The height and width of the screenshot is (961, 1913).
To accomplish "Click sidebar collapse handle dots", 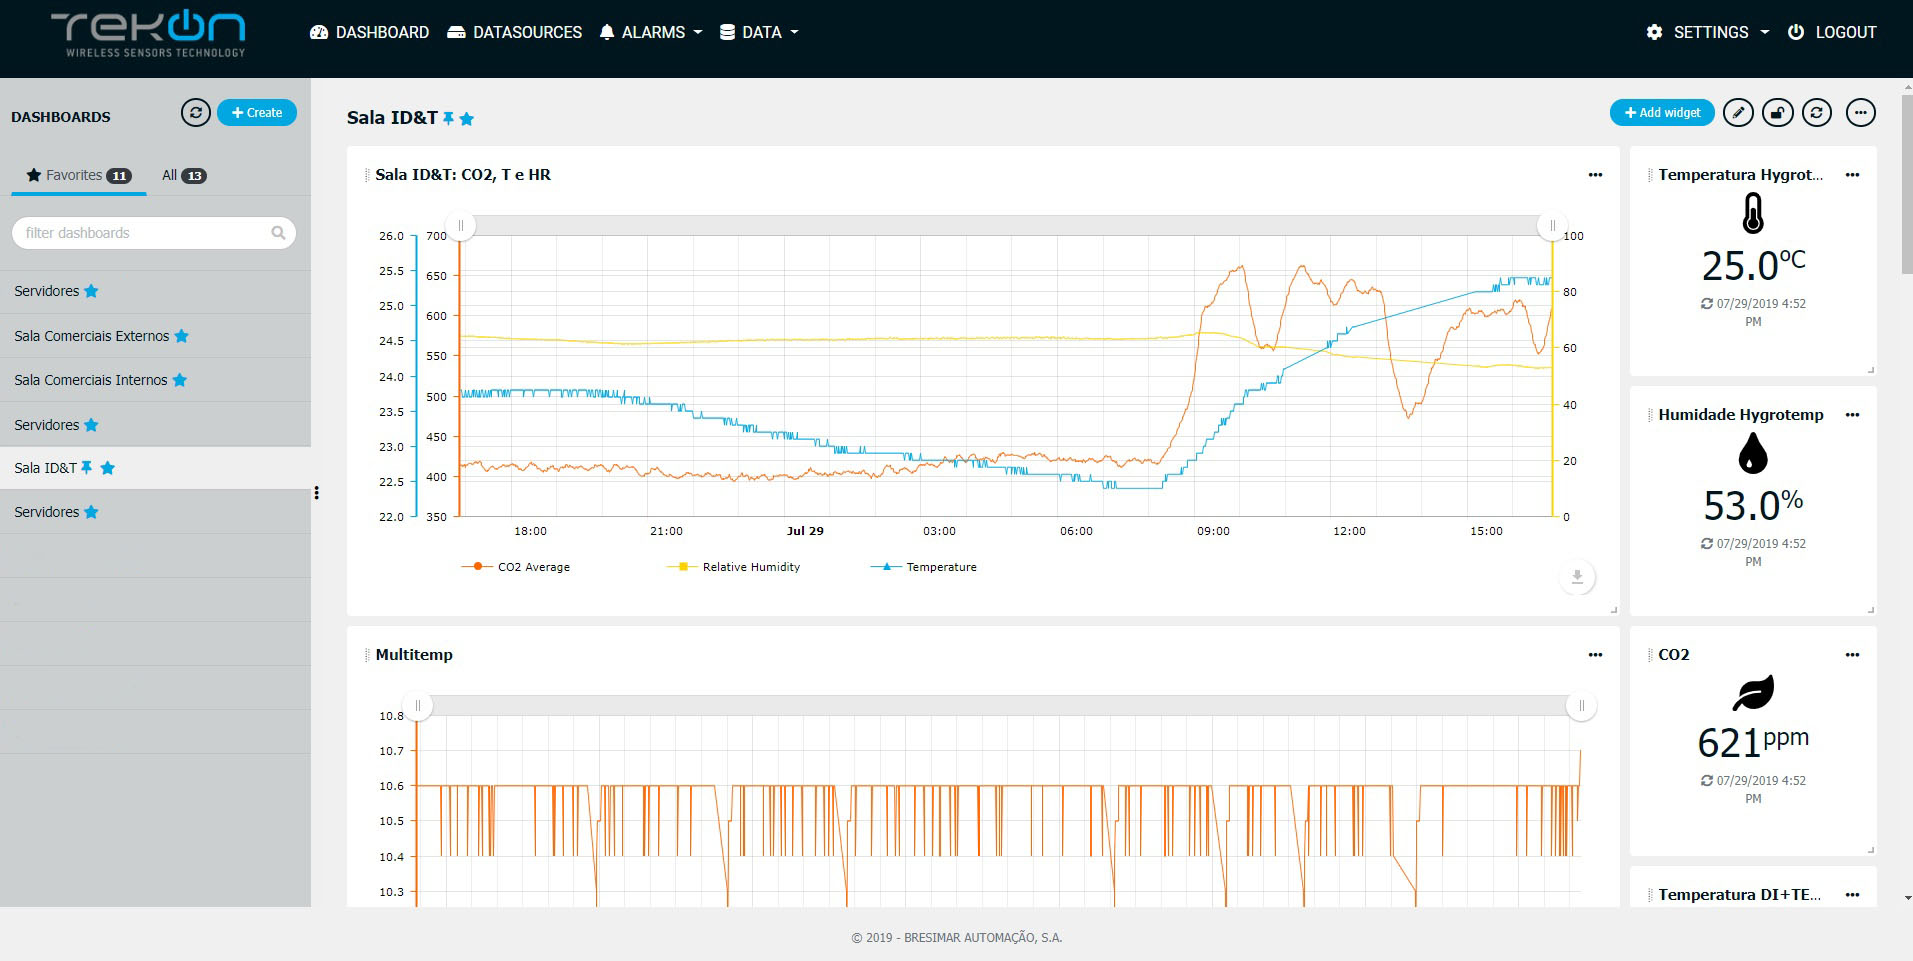I will click(x=317, y=493).
